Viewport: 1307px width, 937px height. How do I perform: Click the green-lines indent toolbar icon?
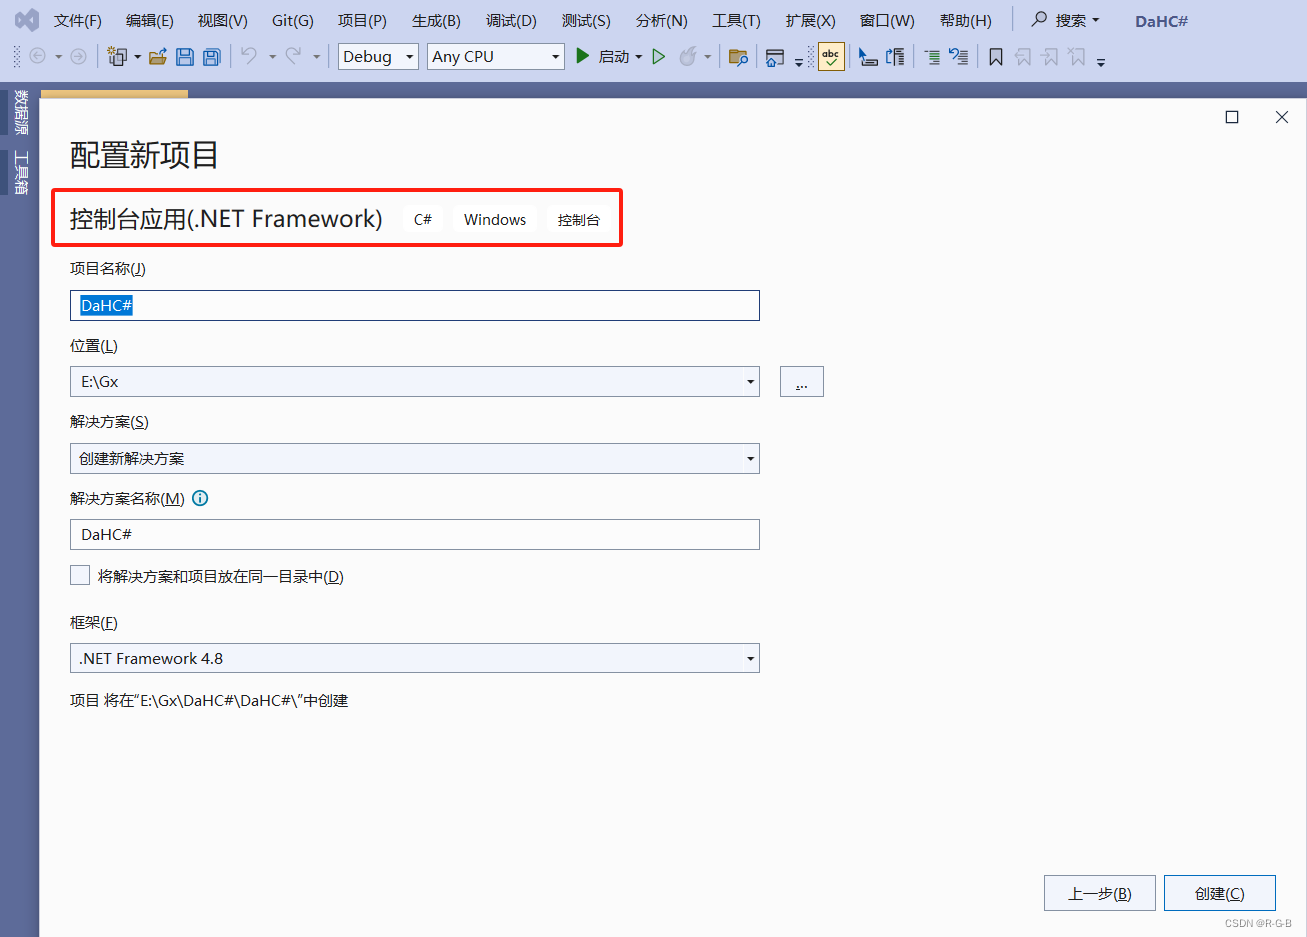[932, 57]
